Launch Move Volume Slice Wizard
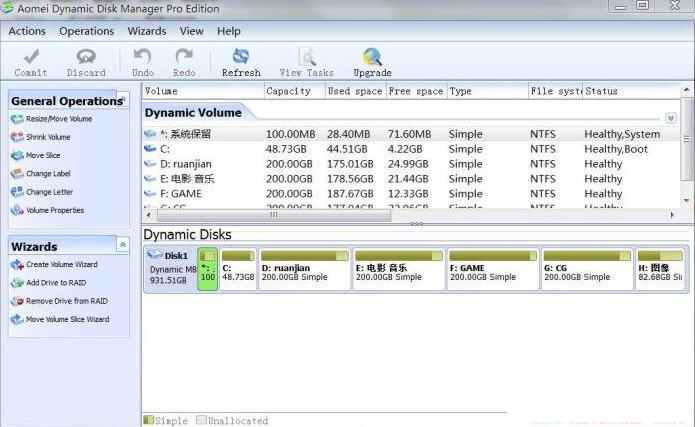This screenshot has height=427, width=695. pos(60,319)
